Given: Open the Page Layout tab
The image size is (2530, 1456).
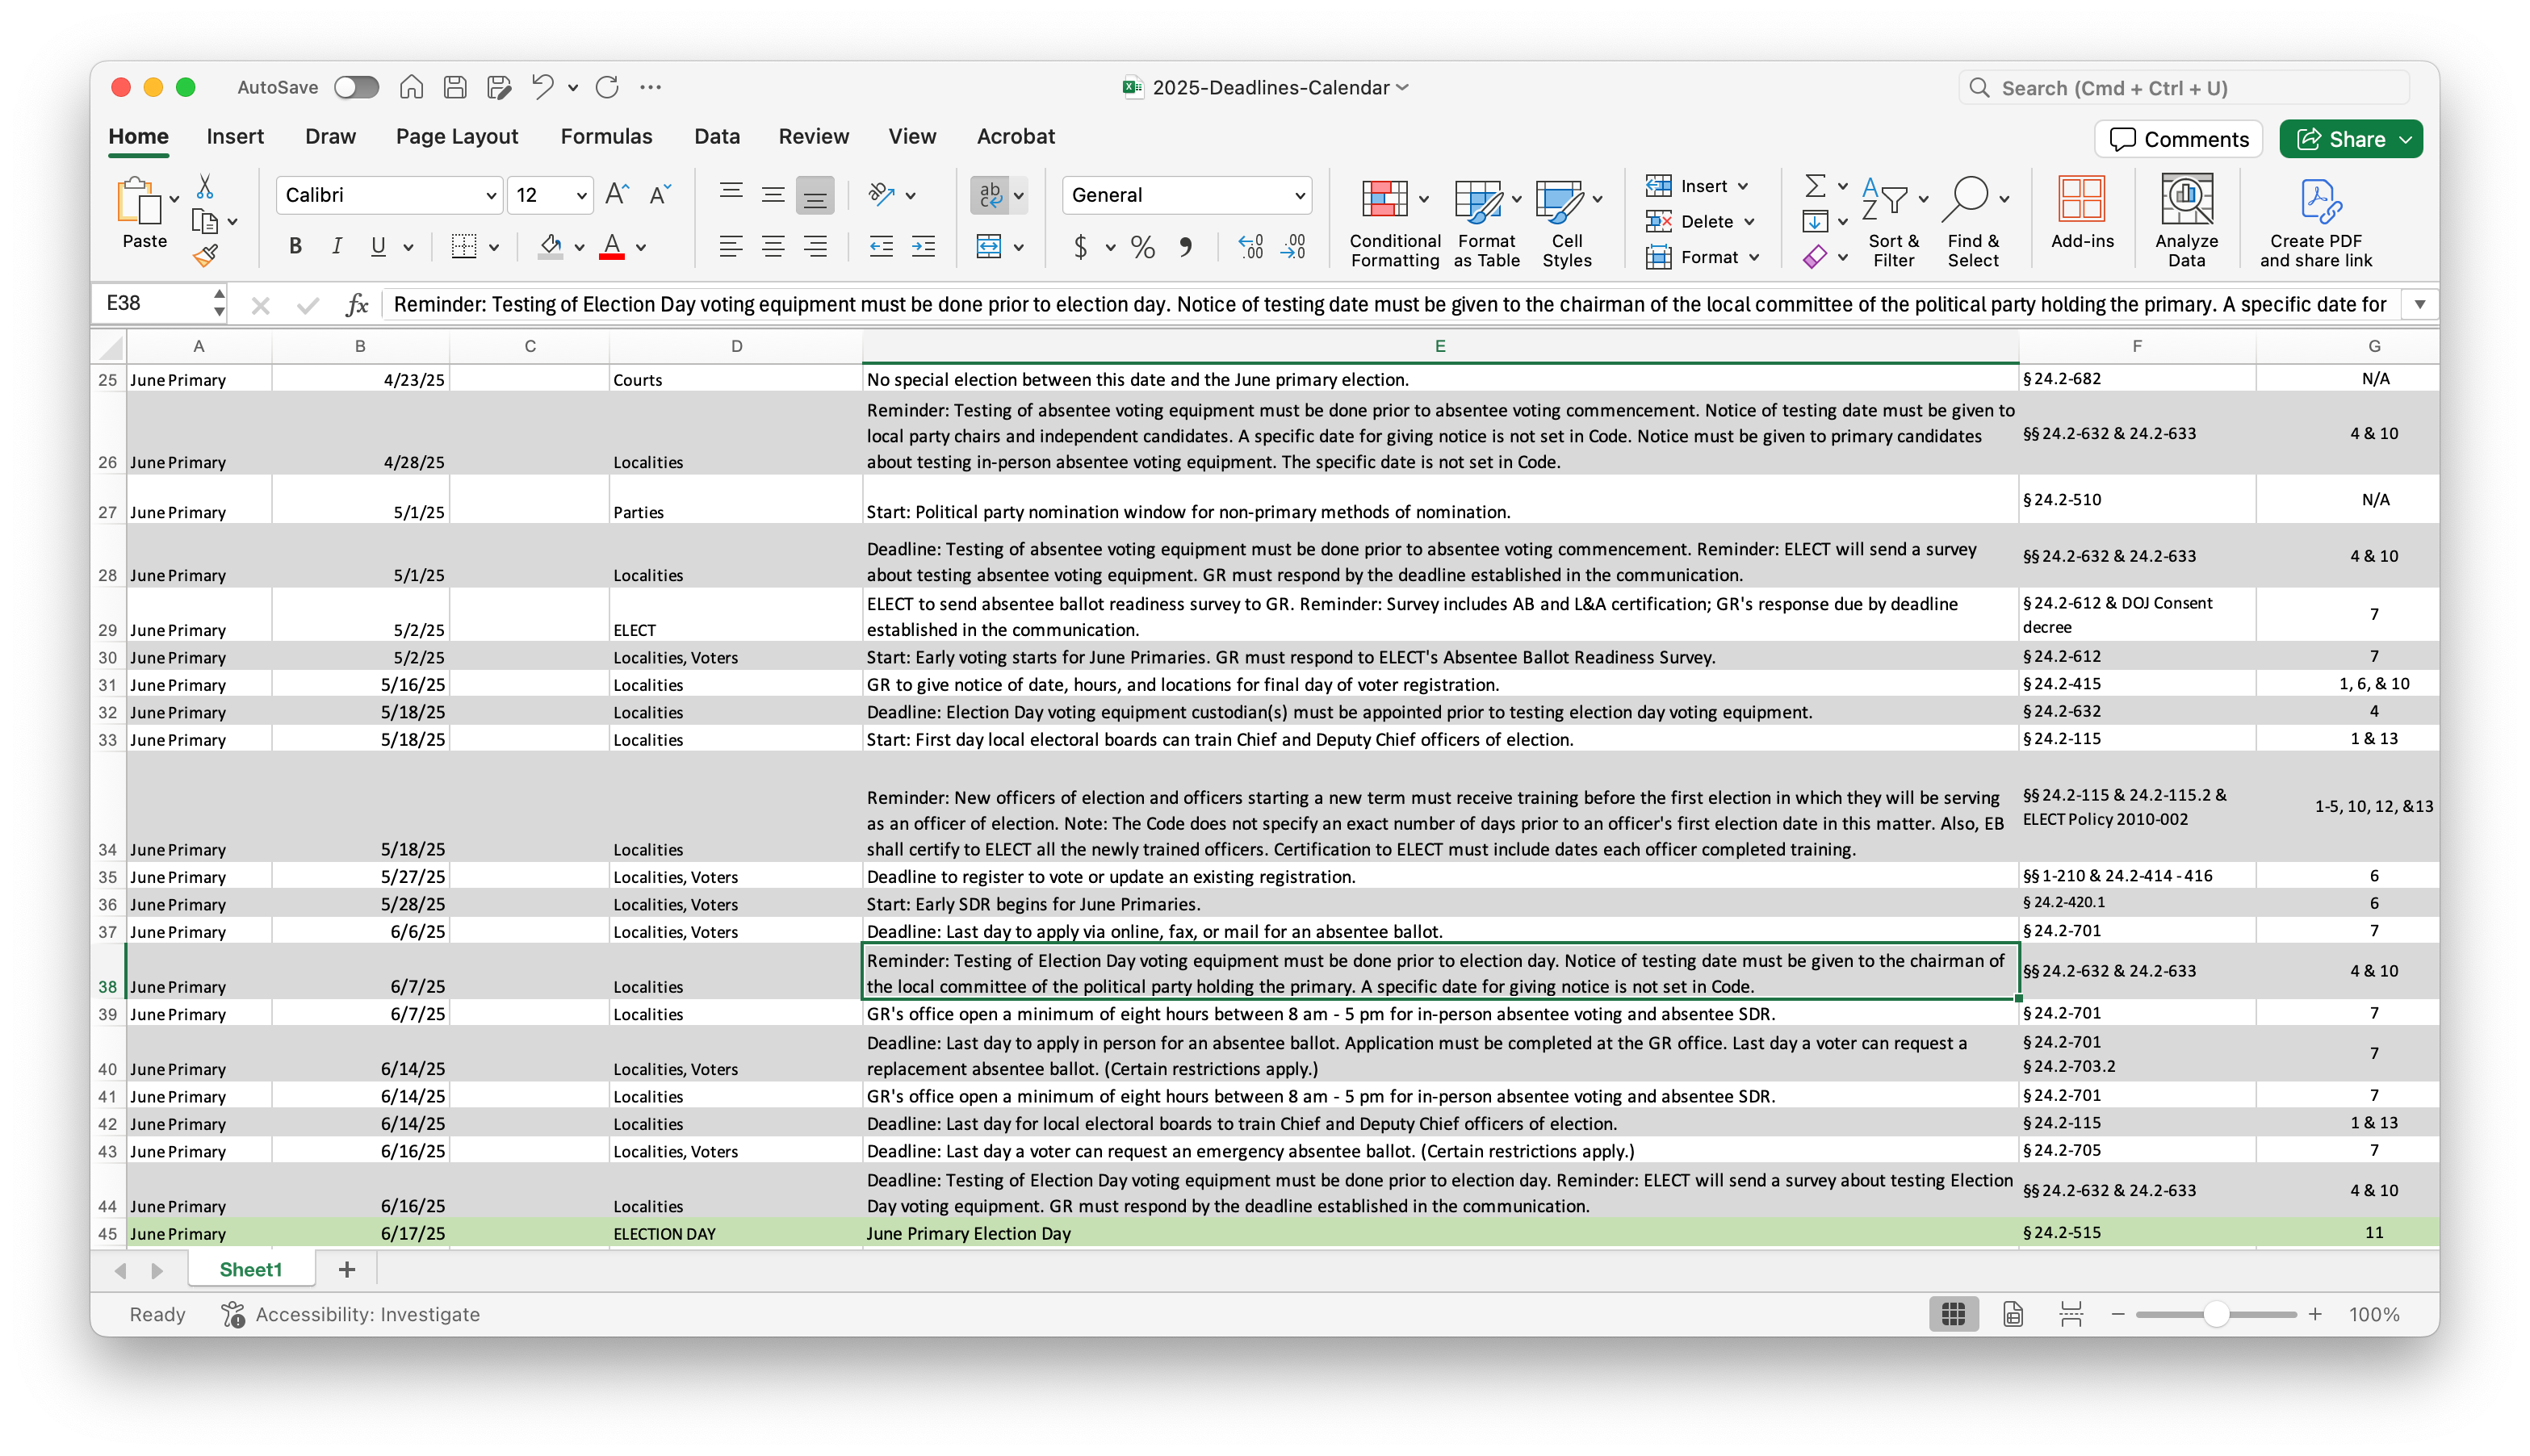Looking at the screenshot, I should coord(457,137).
